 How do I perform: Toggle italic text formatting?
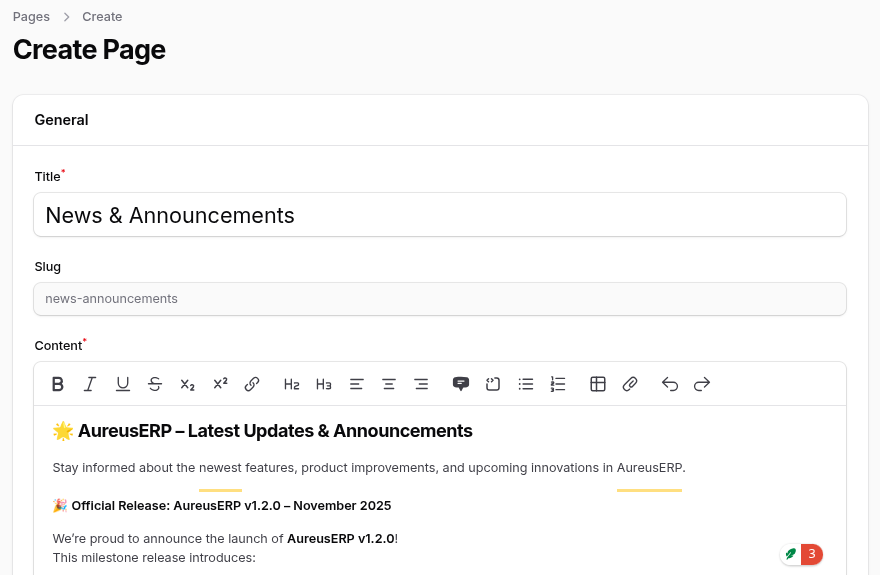click(90, 384)
